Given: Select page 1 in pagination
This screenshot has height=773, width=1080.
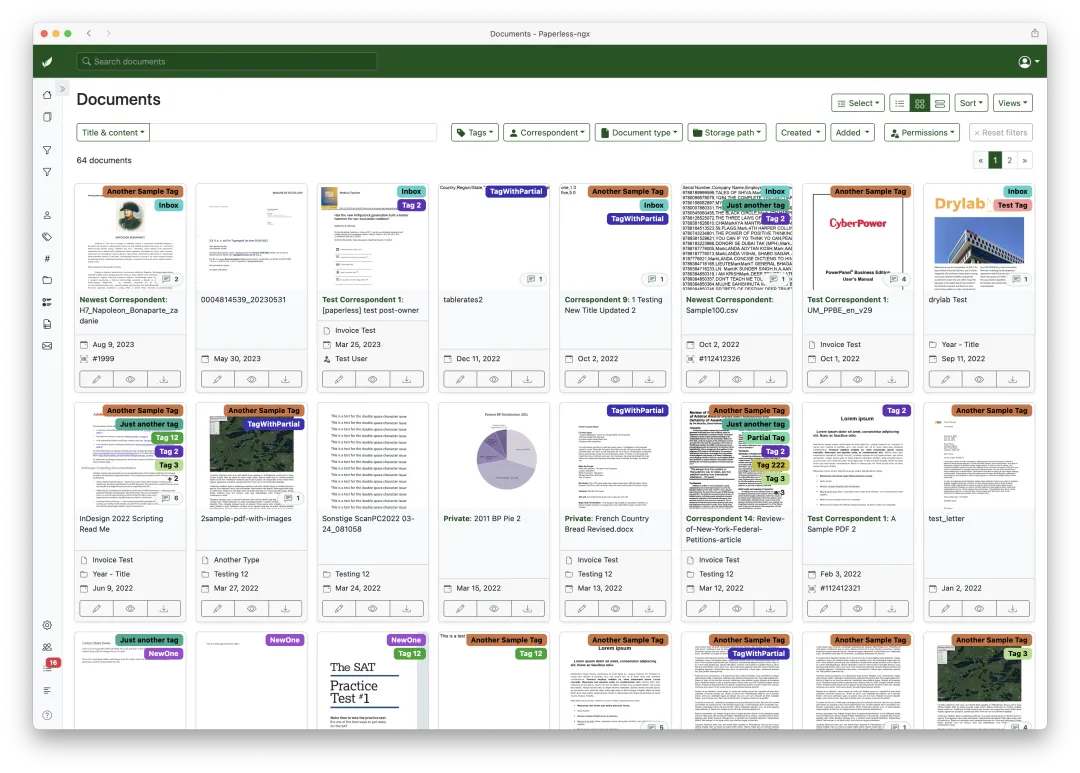Looking at the screenshot, I should click(995, 161).
